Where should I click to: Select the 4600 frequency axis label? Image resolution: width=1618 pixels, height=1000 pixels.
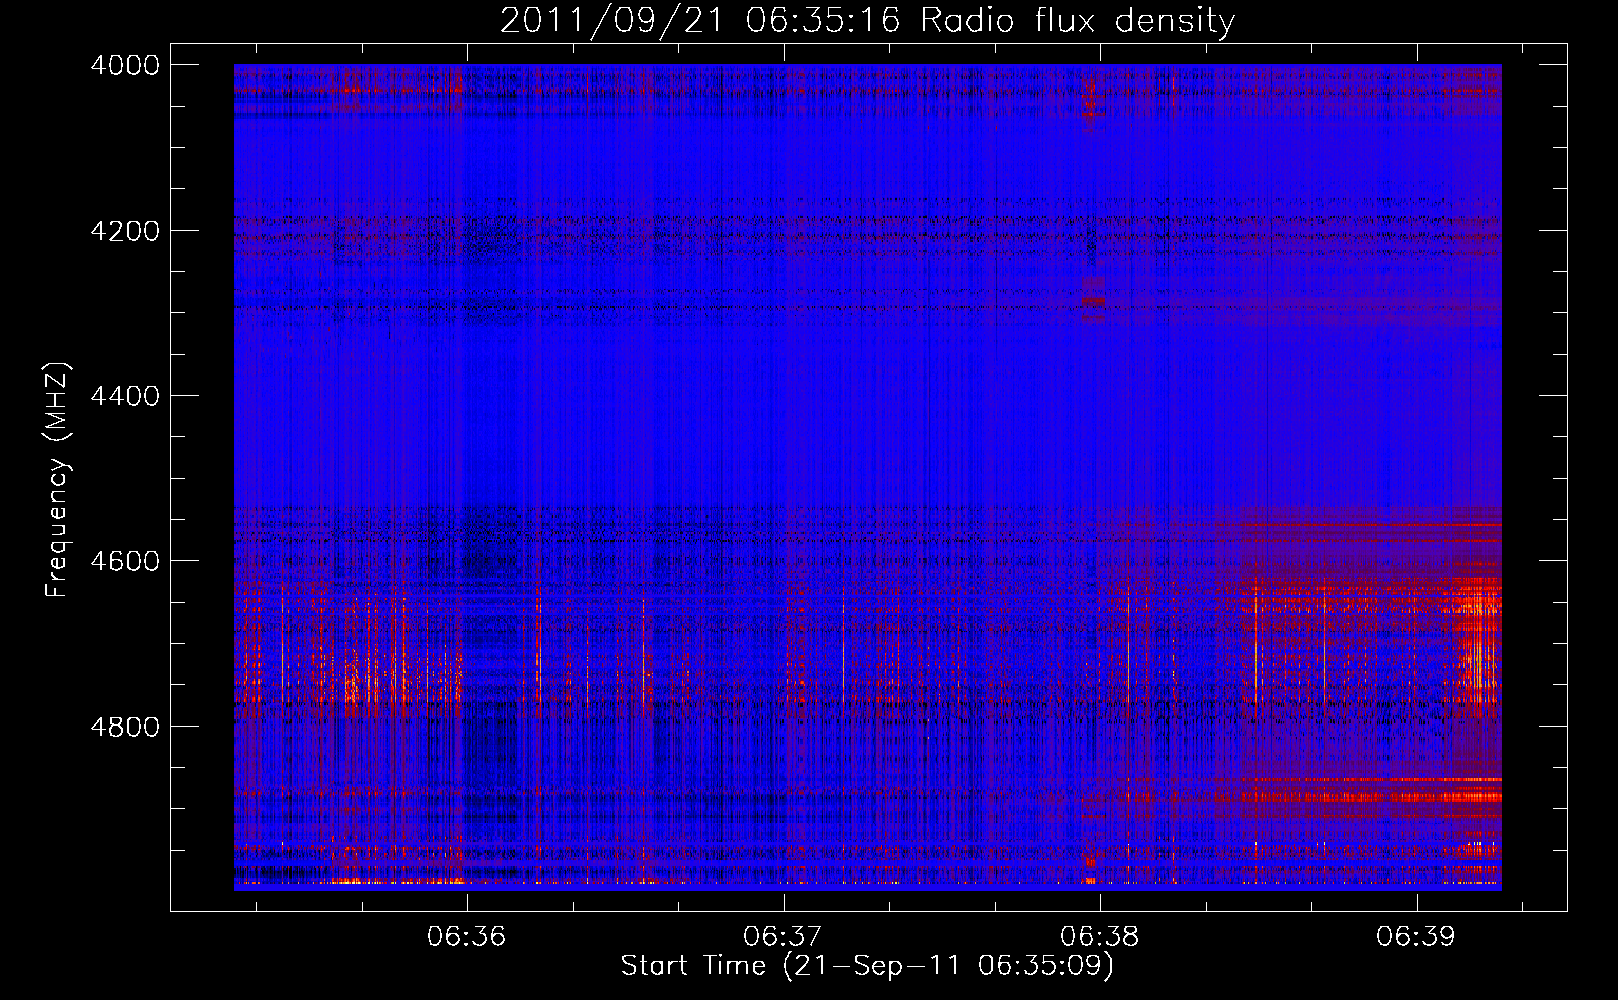point(125,561)
